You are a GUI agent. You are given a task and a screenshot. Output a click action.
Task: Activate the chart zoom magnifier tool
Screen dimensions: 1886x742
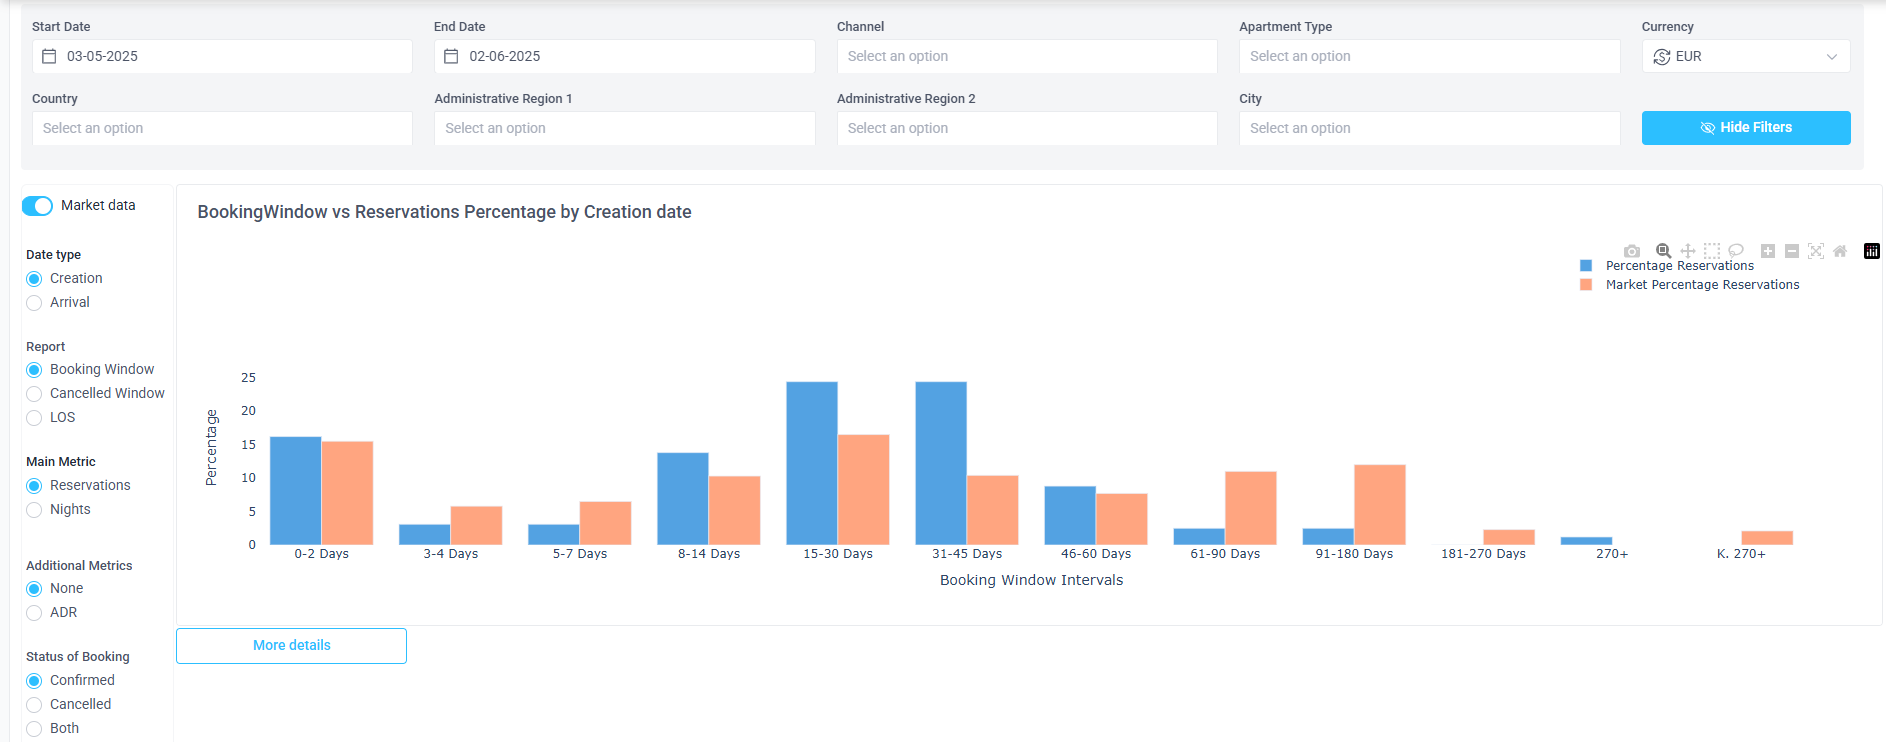1663,251
